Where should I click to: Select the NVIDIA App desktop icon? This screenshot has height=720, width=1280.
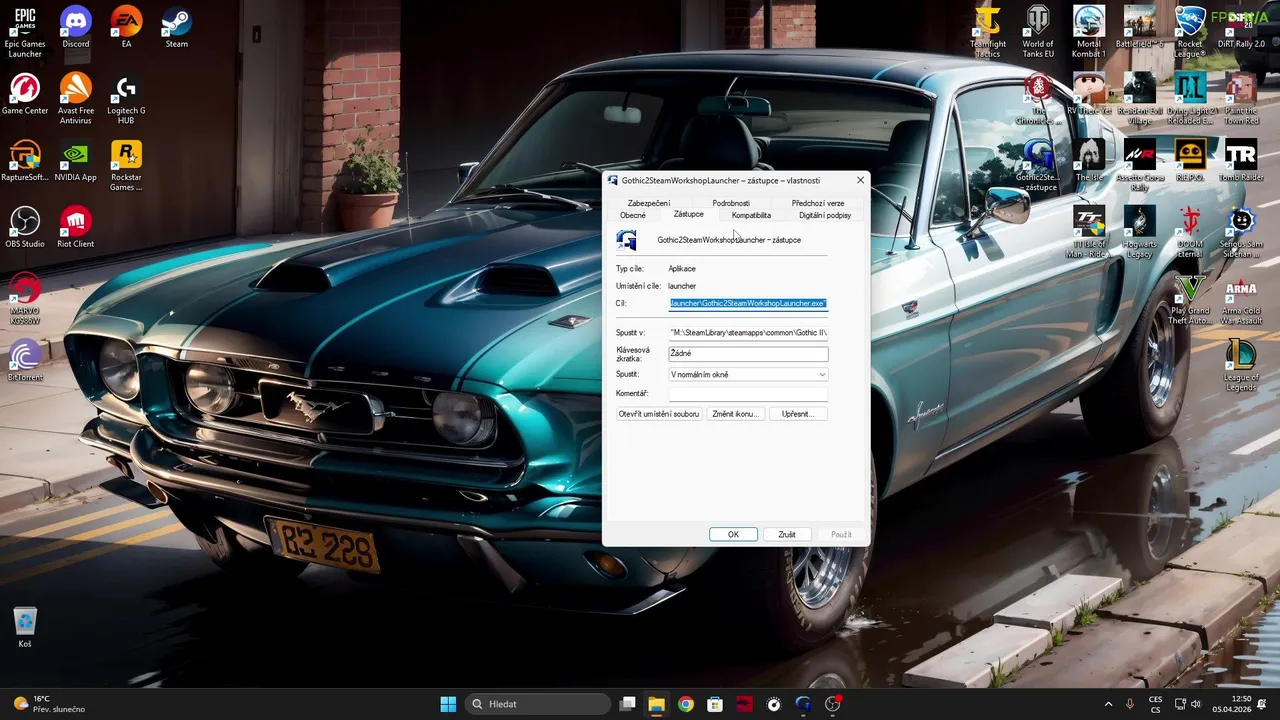[76, 161]
